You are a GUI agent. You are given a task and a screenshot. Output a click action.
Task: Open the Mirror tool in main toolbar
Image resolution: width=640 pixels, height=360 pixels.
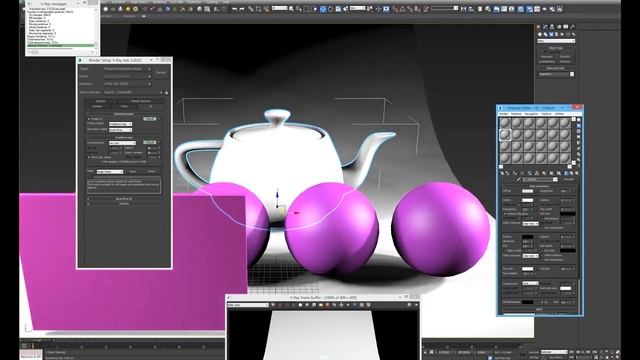click(463, 9)
